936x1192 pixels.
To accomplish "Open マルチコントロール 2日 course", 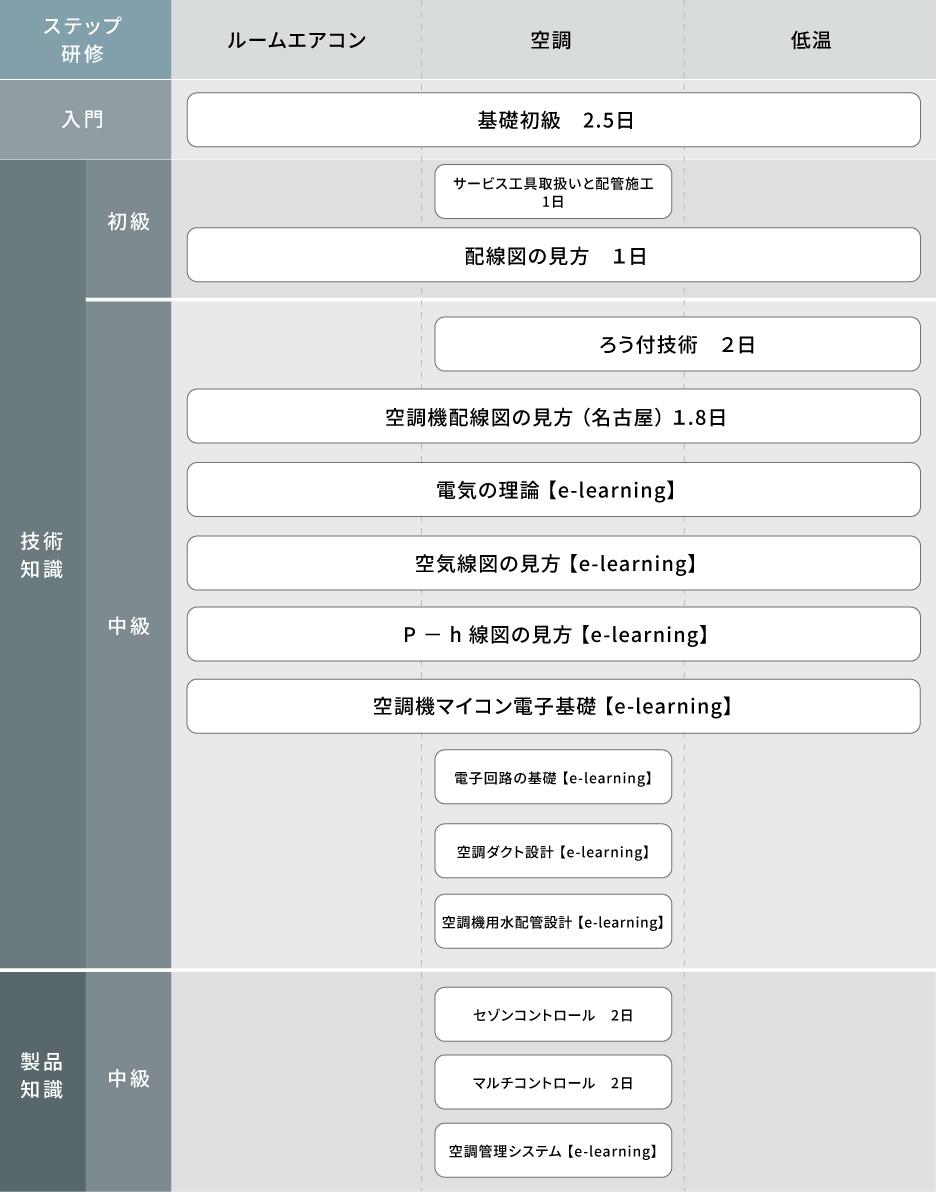I will point(553,1082).
